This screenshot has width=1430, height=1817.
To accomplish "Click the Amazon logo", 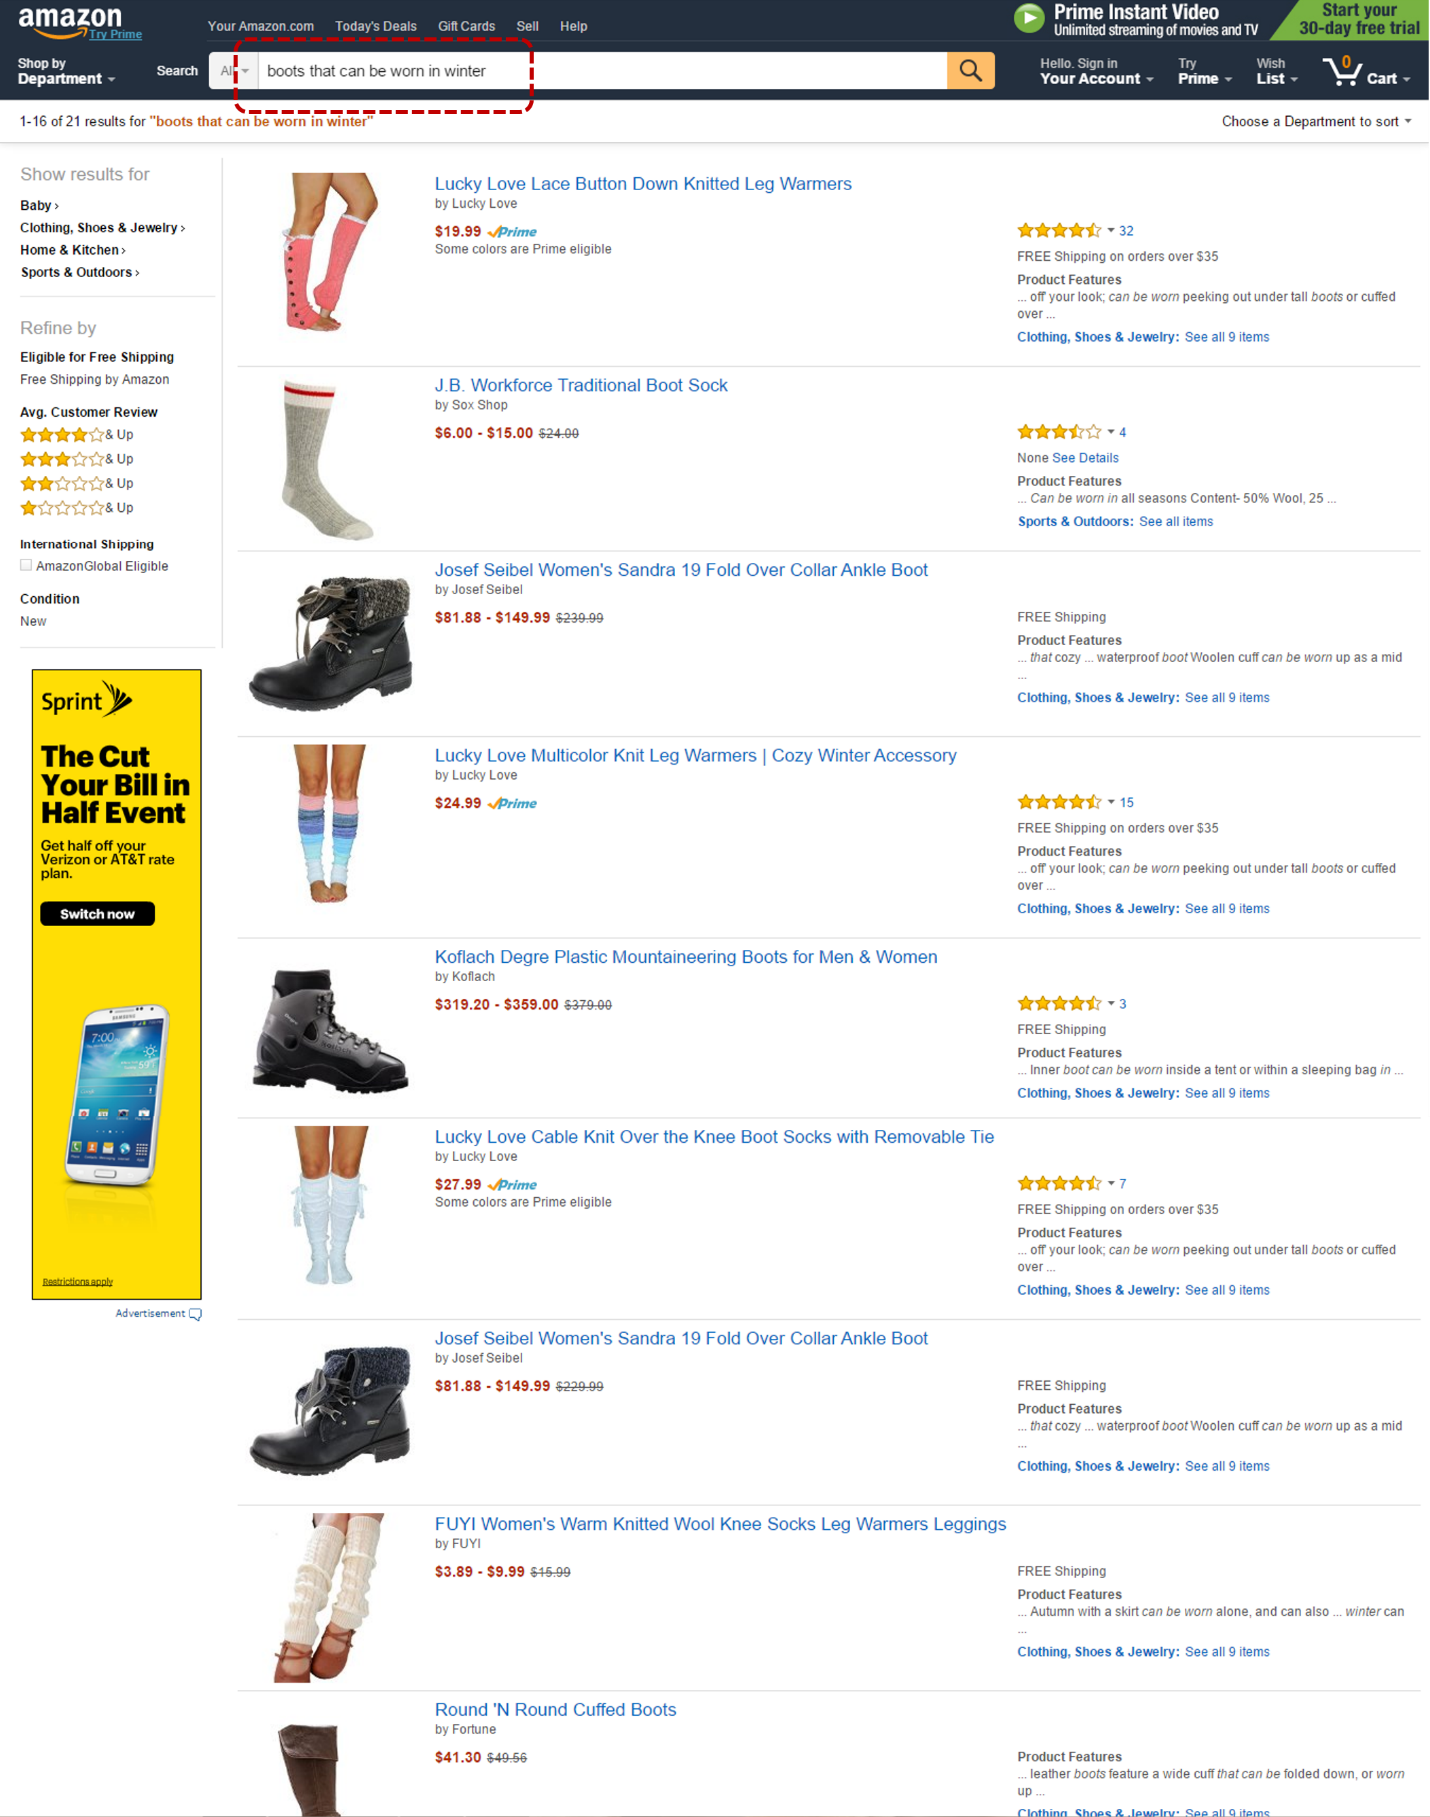I will 70,21.
